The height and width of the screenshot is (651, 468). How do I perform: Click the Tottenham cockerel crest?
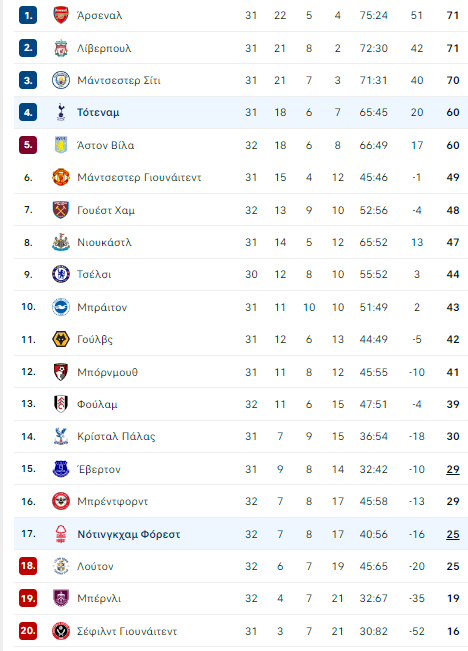coord(61,112)
